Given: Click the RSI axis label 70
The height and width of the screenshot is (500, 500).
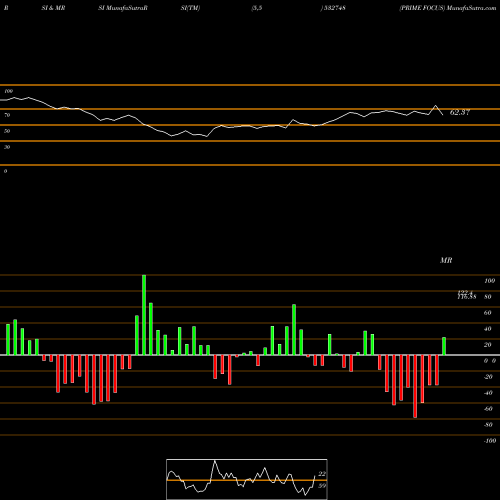Looking at the screenshot, I should (x=7, y=115).
